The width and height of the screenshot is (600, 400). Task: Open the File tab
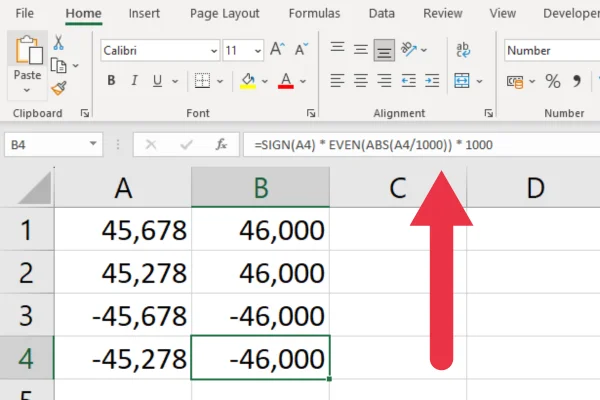24,13
